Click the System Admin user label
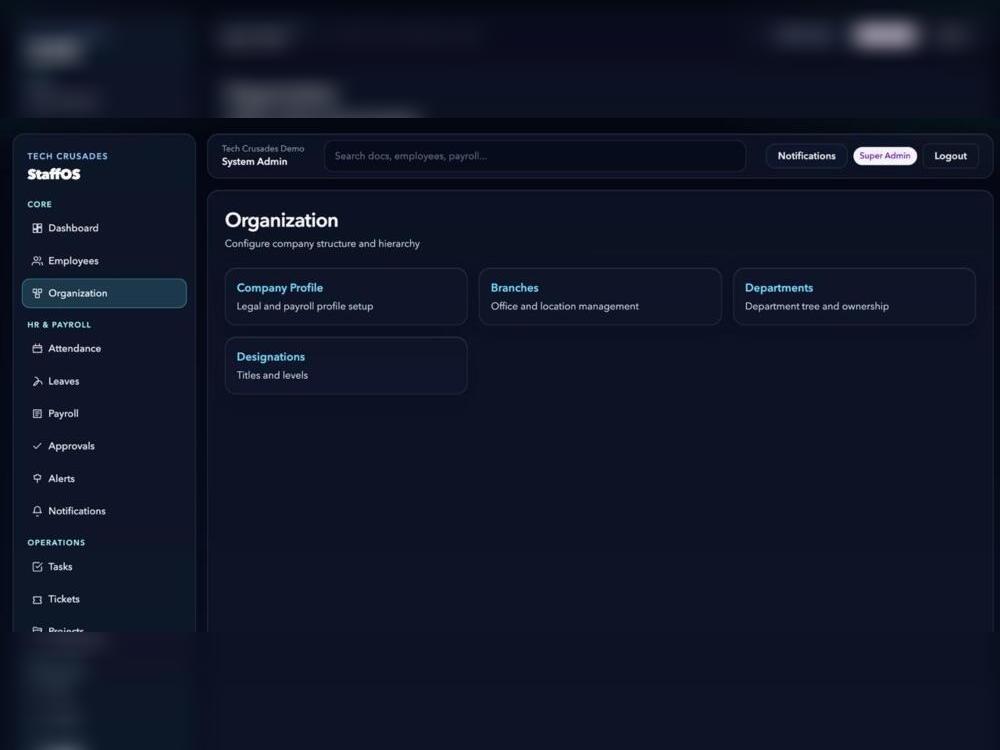The image size is (1000, 750). pos(254,162)
